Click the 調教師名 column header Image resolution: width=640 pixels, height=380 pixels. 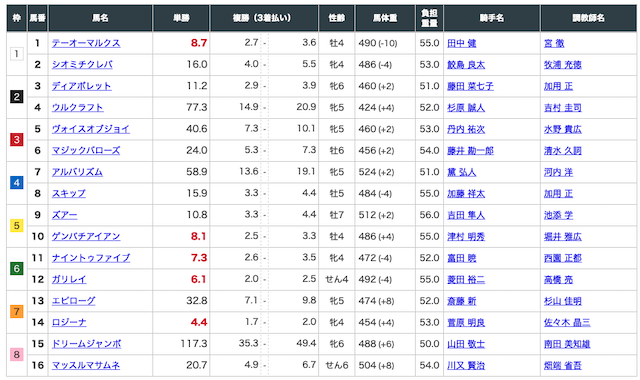click(x=588, y=18)
